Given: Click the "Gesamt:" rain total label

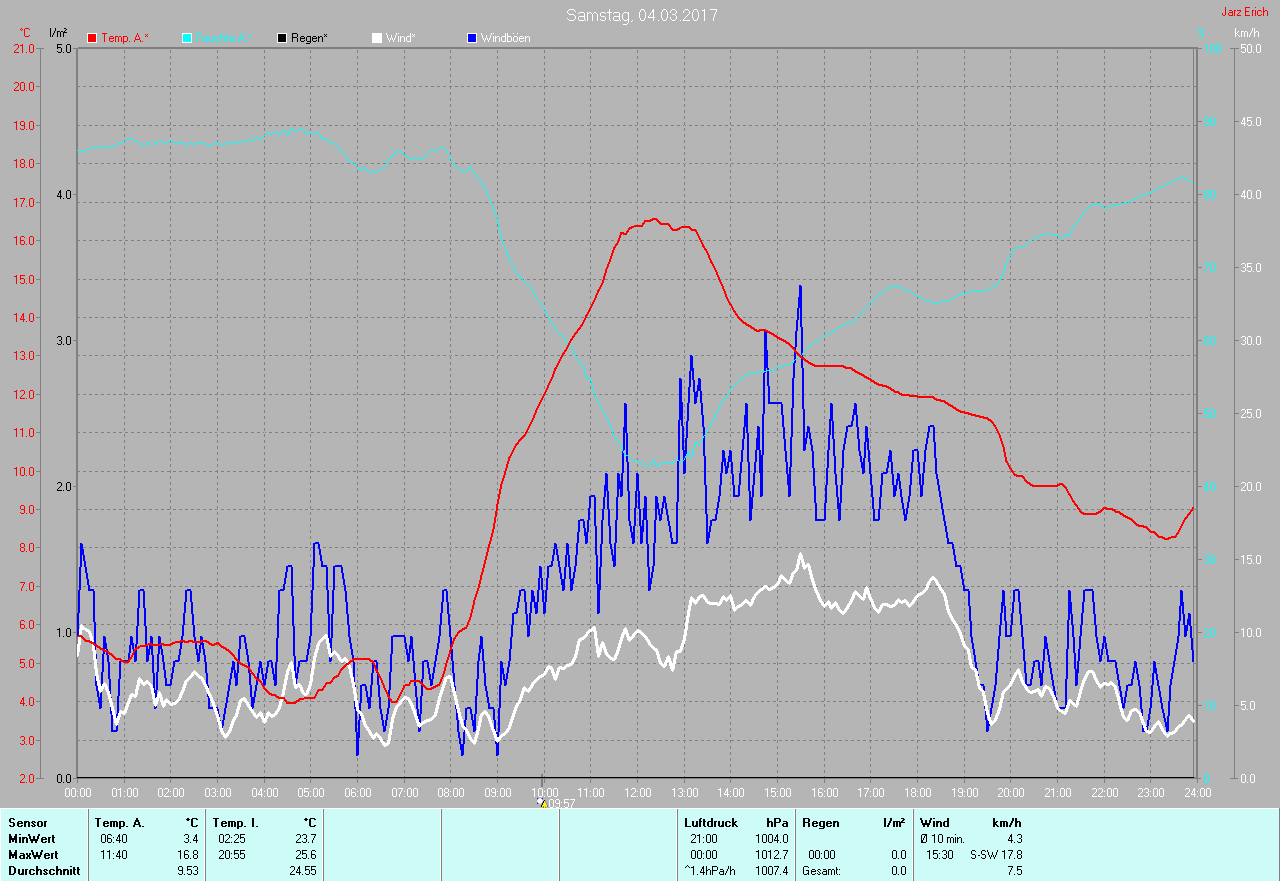Looking at the screenshot, I should (x=822, y=871).
